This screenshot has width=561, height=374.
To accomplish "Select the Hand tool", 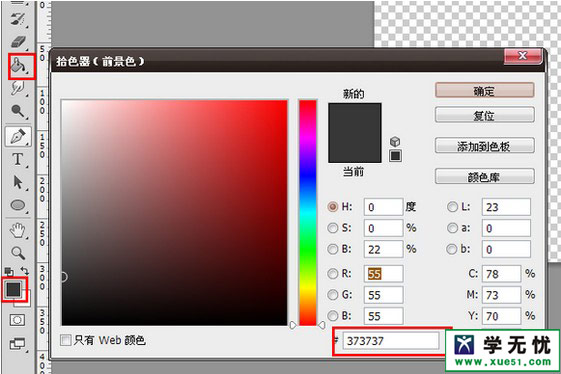I will (18, 231).
